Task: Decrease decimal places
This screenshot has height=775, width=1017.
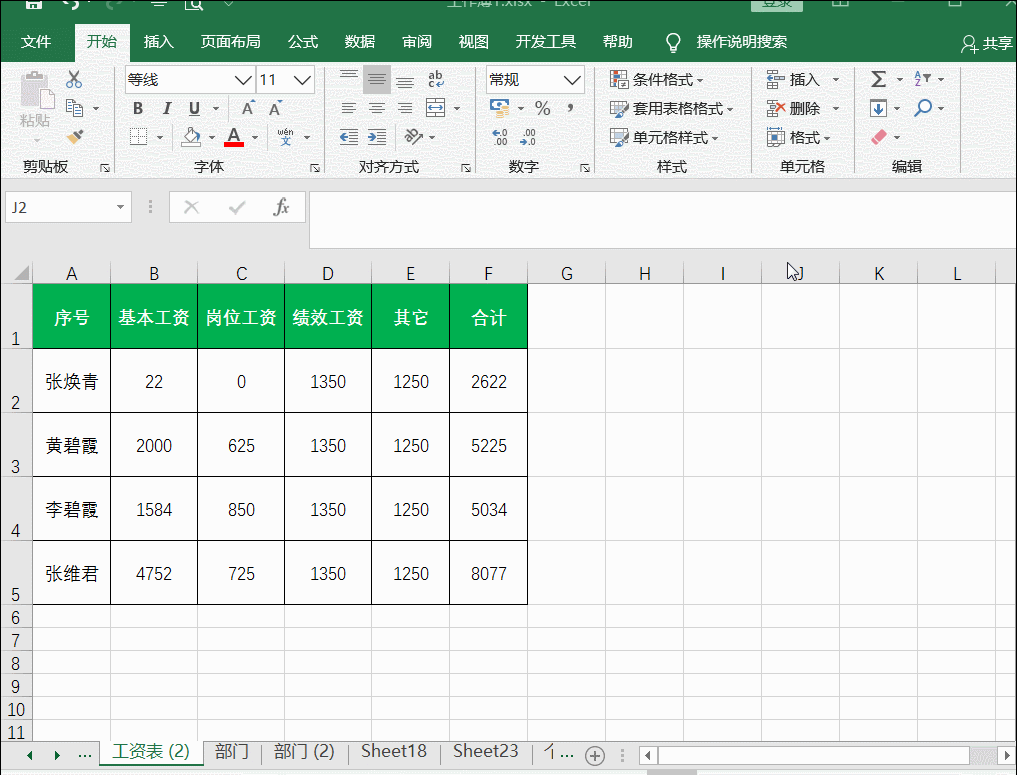Action: [528, 137]
